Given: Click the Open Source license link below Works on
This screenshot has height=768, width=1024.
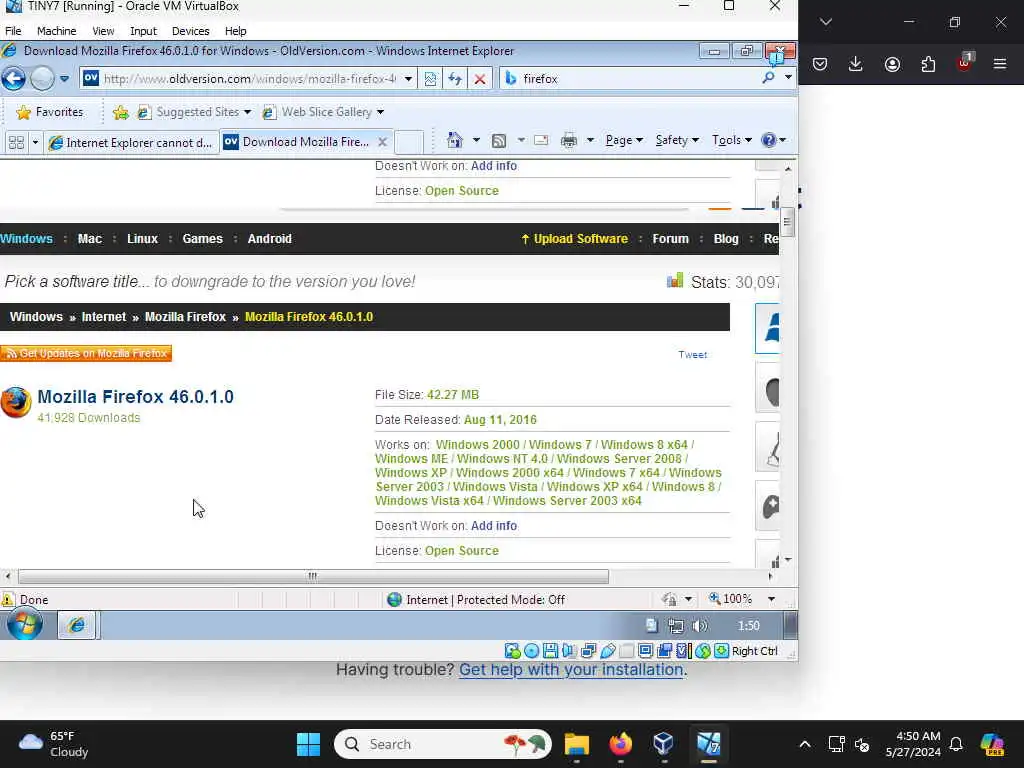Looking at the screenshot, I should pyautogui.click(x=462, y=551).
